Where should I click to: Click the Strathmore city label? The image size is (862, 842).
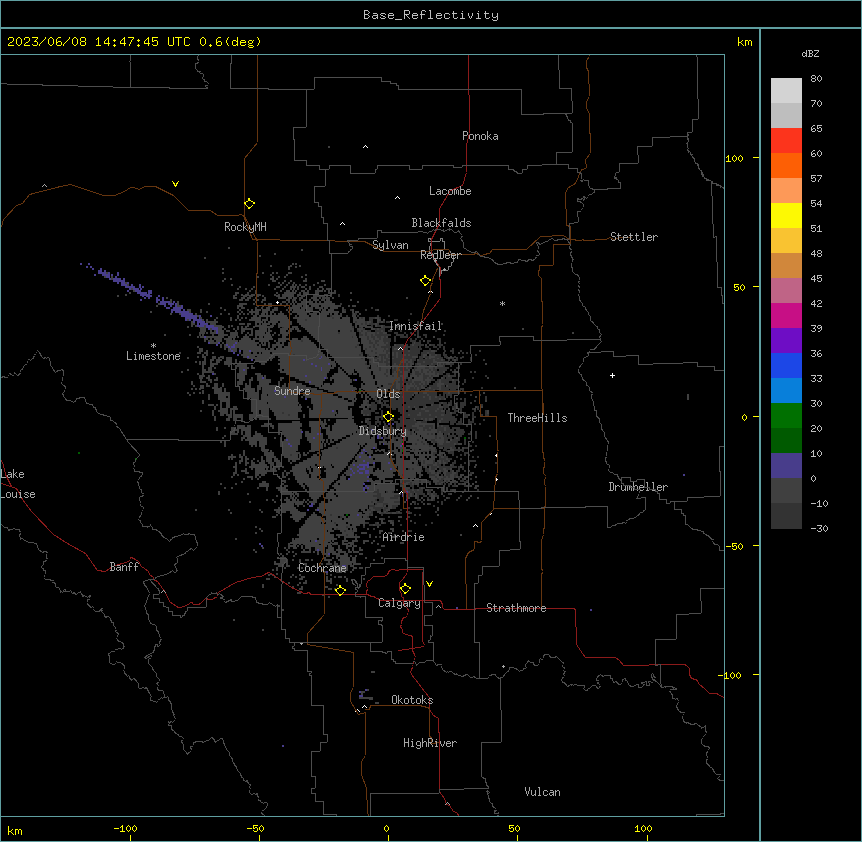(516, 608)
